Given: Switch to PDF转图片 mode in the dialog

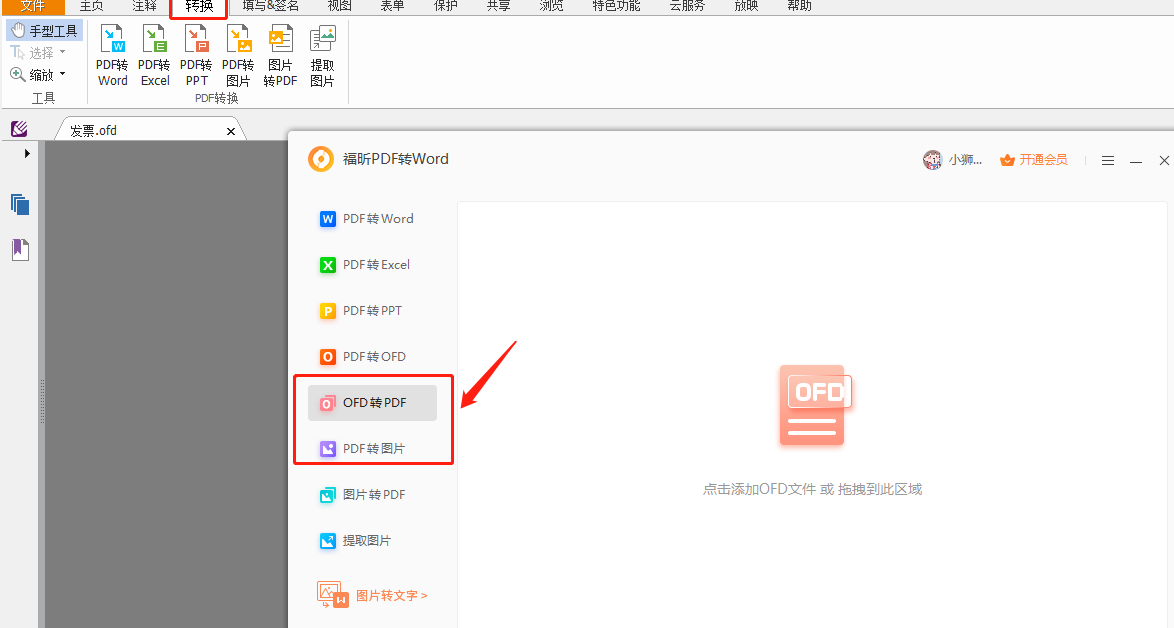Looking at the screenshot, I should pyautogui.click(x=373, y=447).
